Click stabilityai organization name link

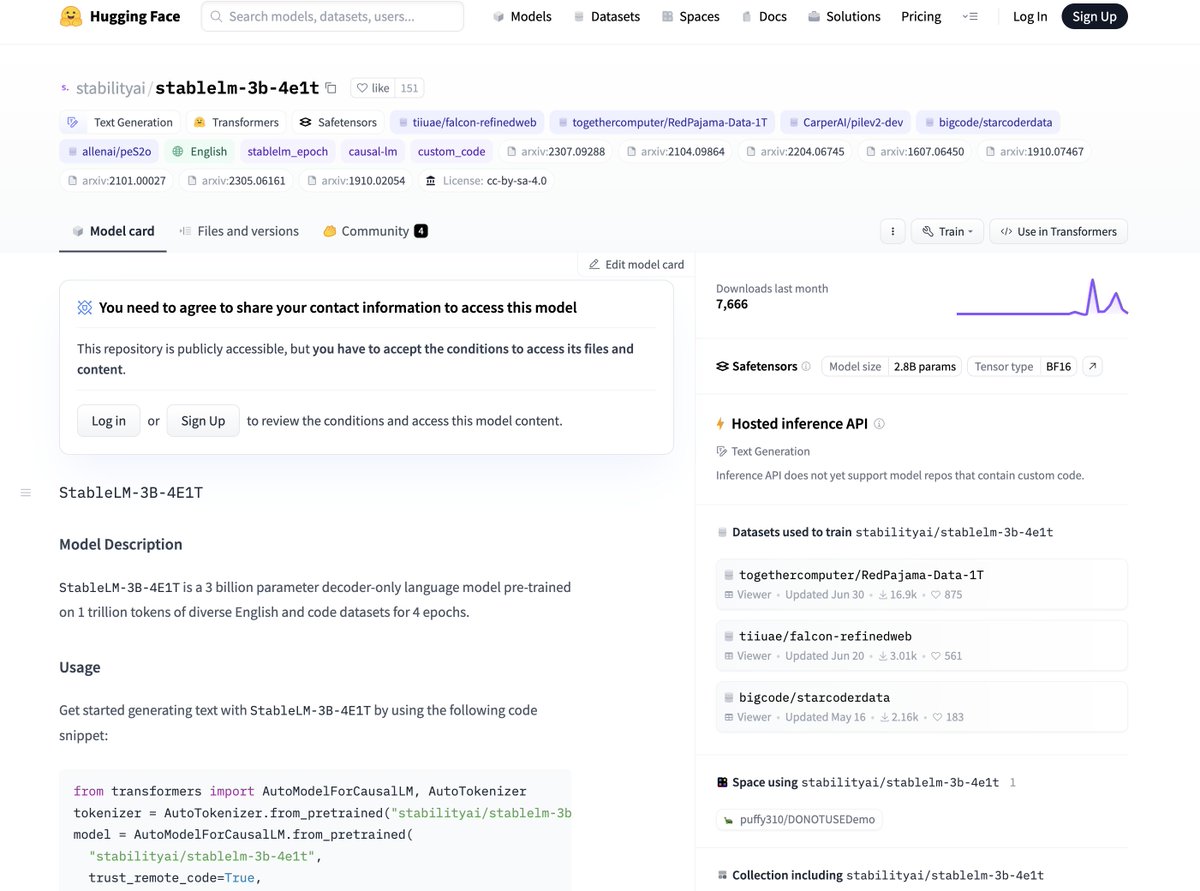point(111,88)
